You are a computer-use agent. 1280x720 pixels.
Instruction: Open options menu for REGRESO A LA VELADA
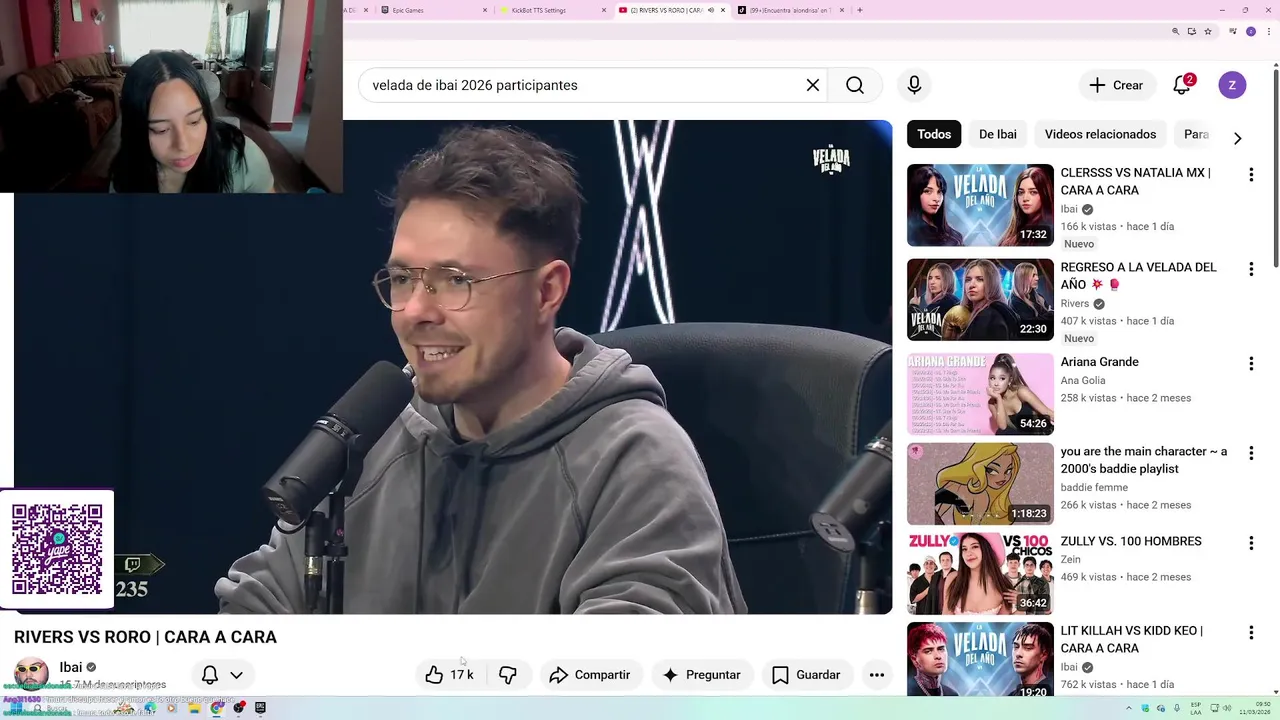coord(1251,269)
